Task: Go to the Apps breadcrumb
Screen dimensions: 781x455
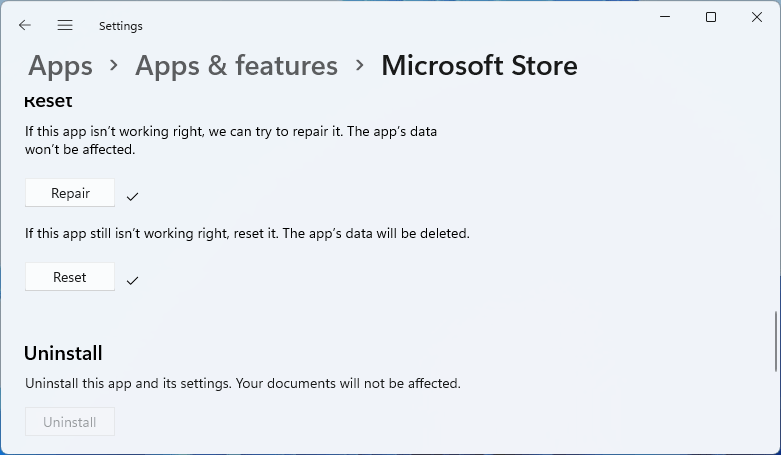Action: click(x=60, y=66)
